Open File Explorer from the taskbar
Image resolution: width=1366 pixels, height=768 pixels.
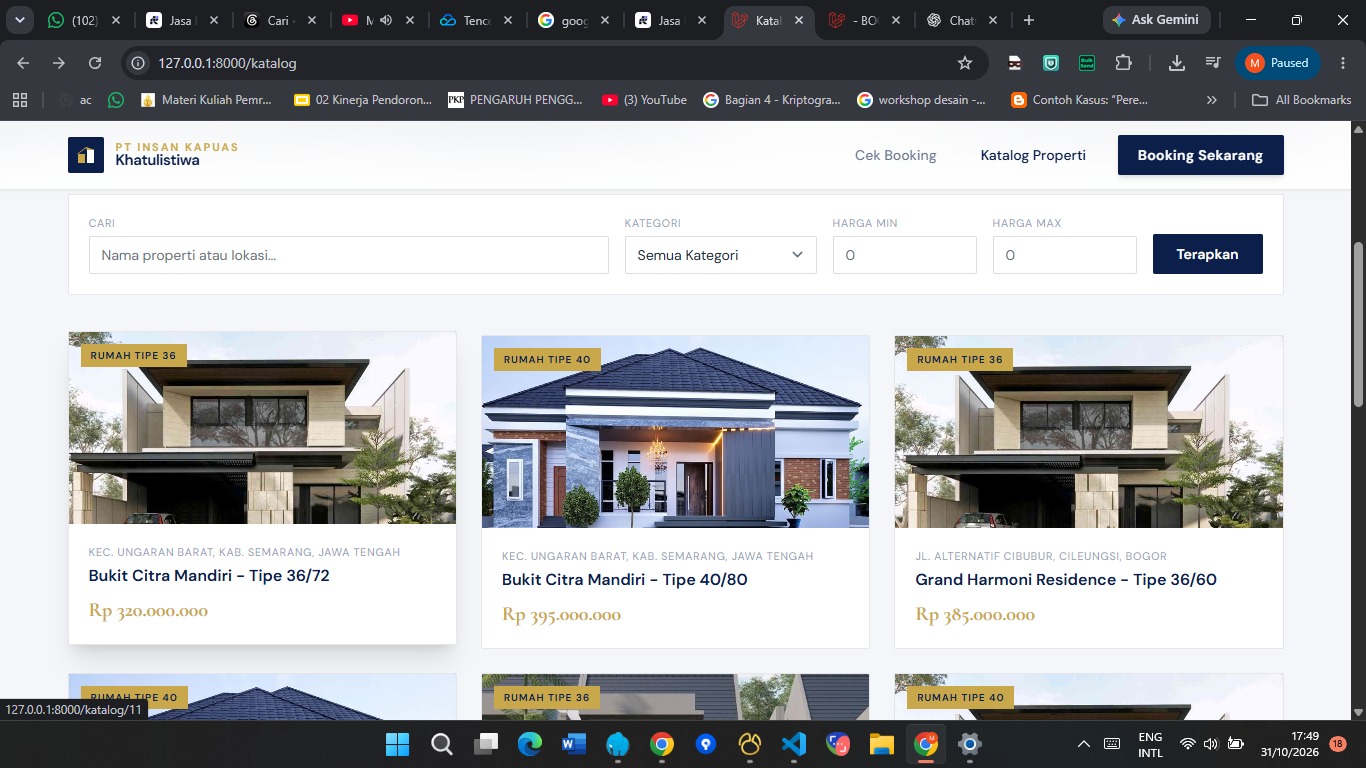[x=881, y=744]
